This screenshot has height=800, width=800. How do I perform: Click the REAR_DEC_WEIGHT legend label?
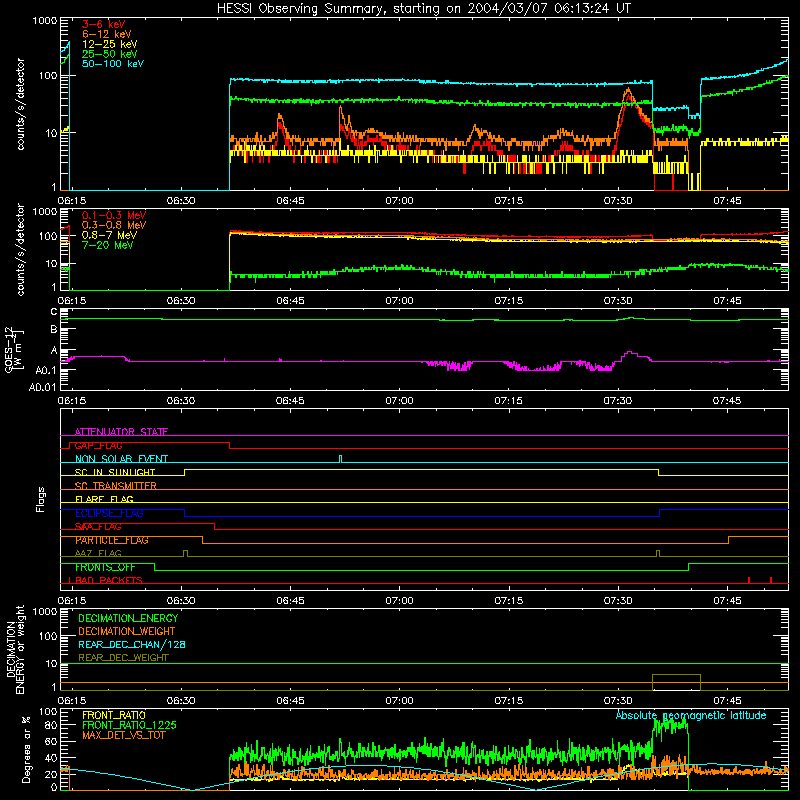pyautogui.click(x=123, y=658)
